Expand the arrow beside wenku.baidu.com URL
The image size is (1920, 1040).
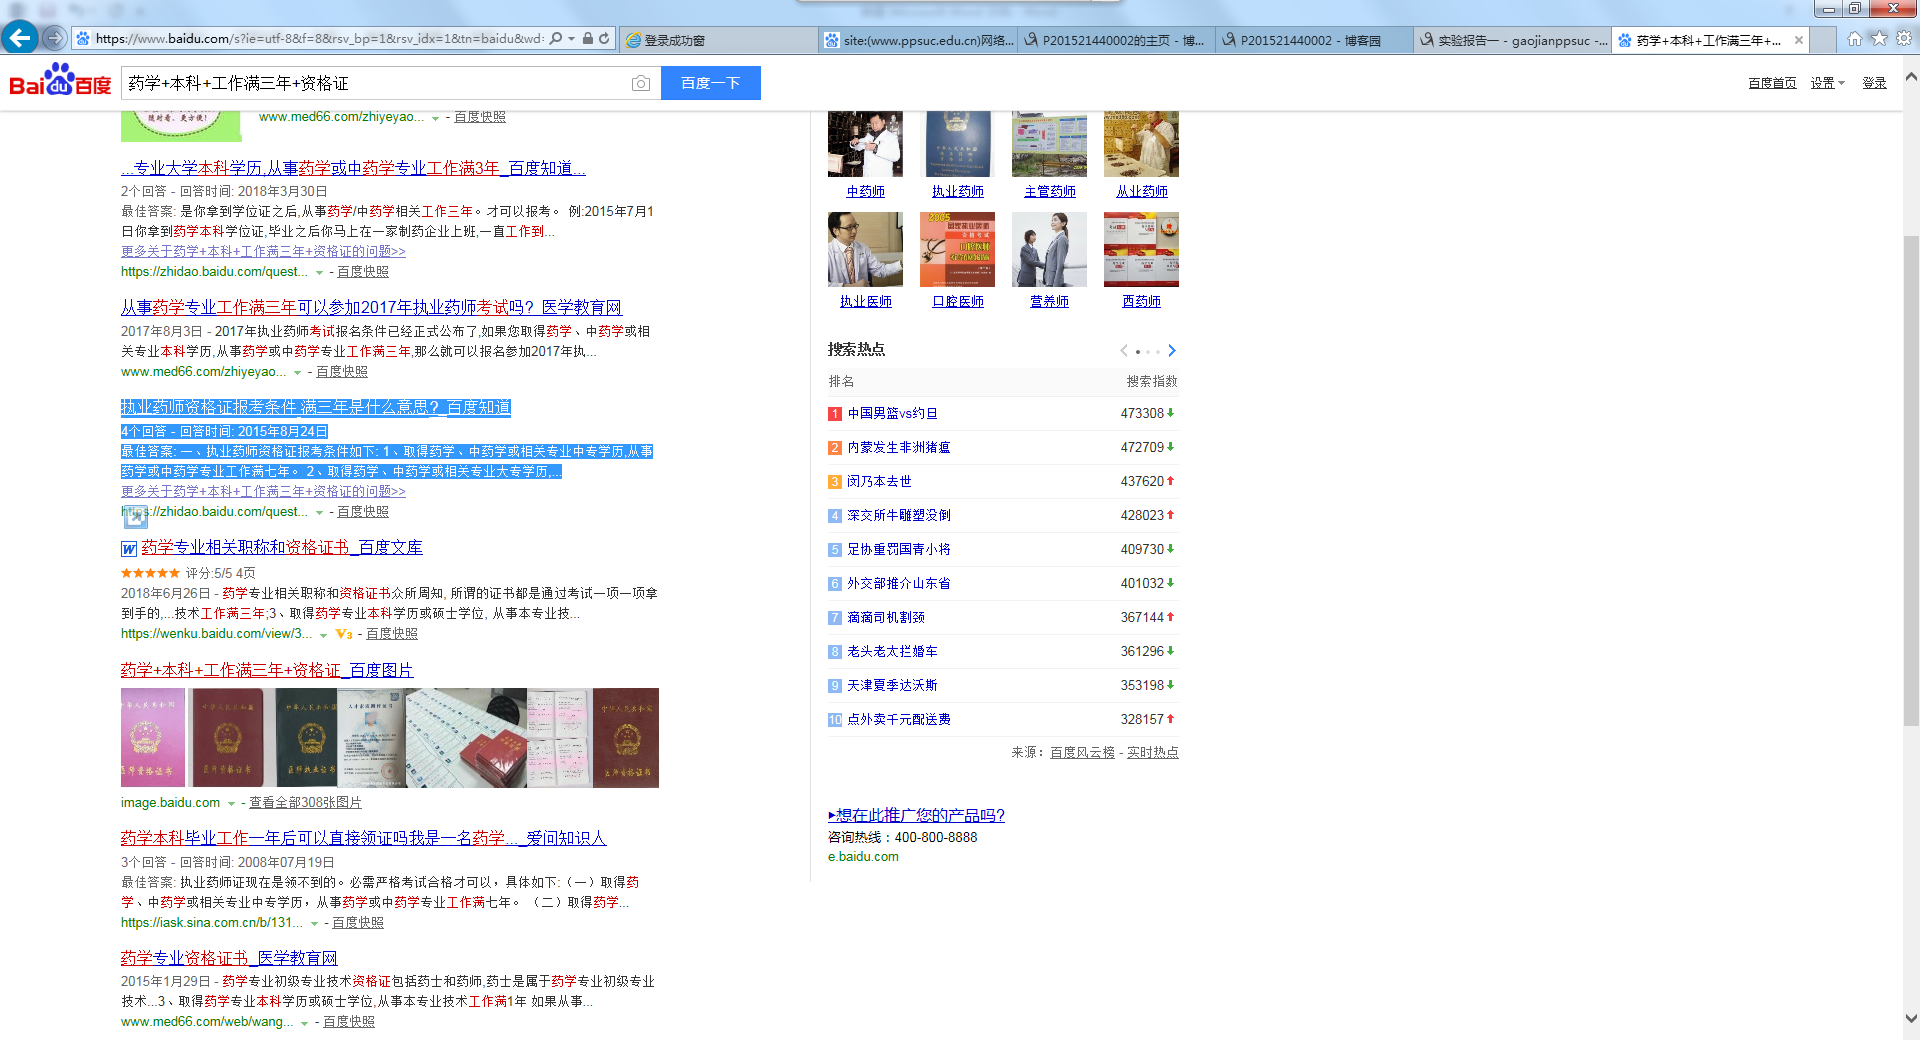323,634
